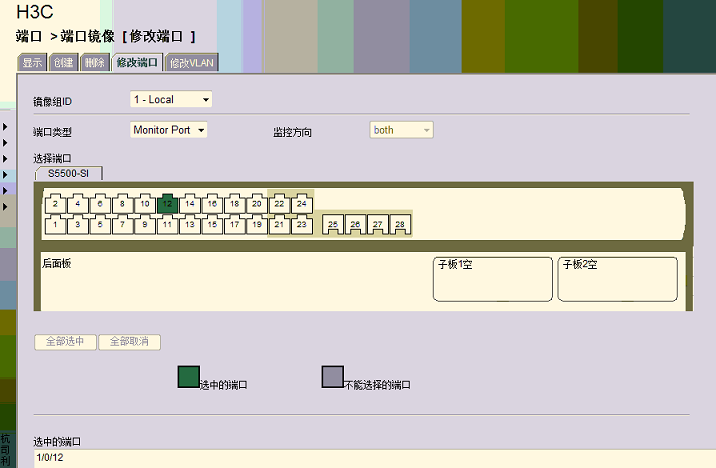Image resolution: width=716 pixels, height=468 pixels.
Task: Select port 1 on the bottom row
Action: [x=55, y=226]
